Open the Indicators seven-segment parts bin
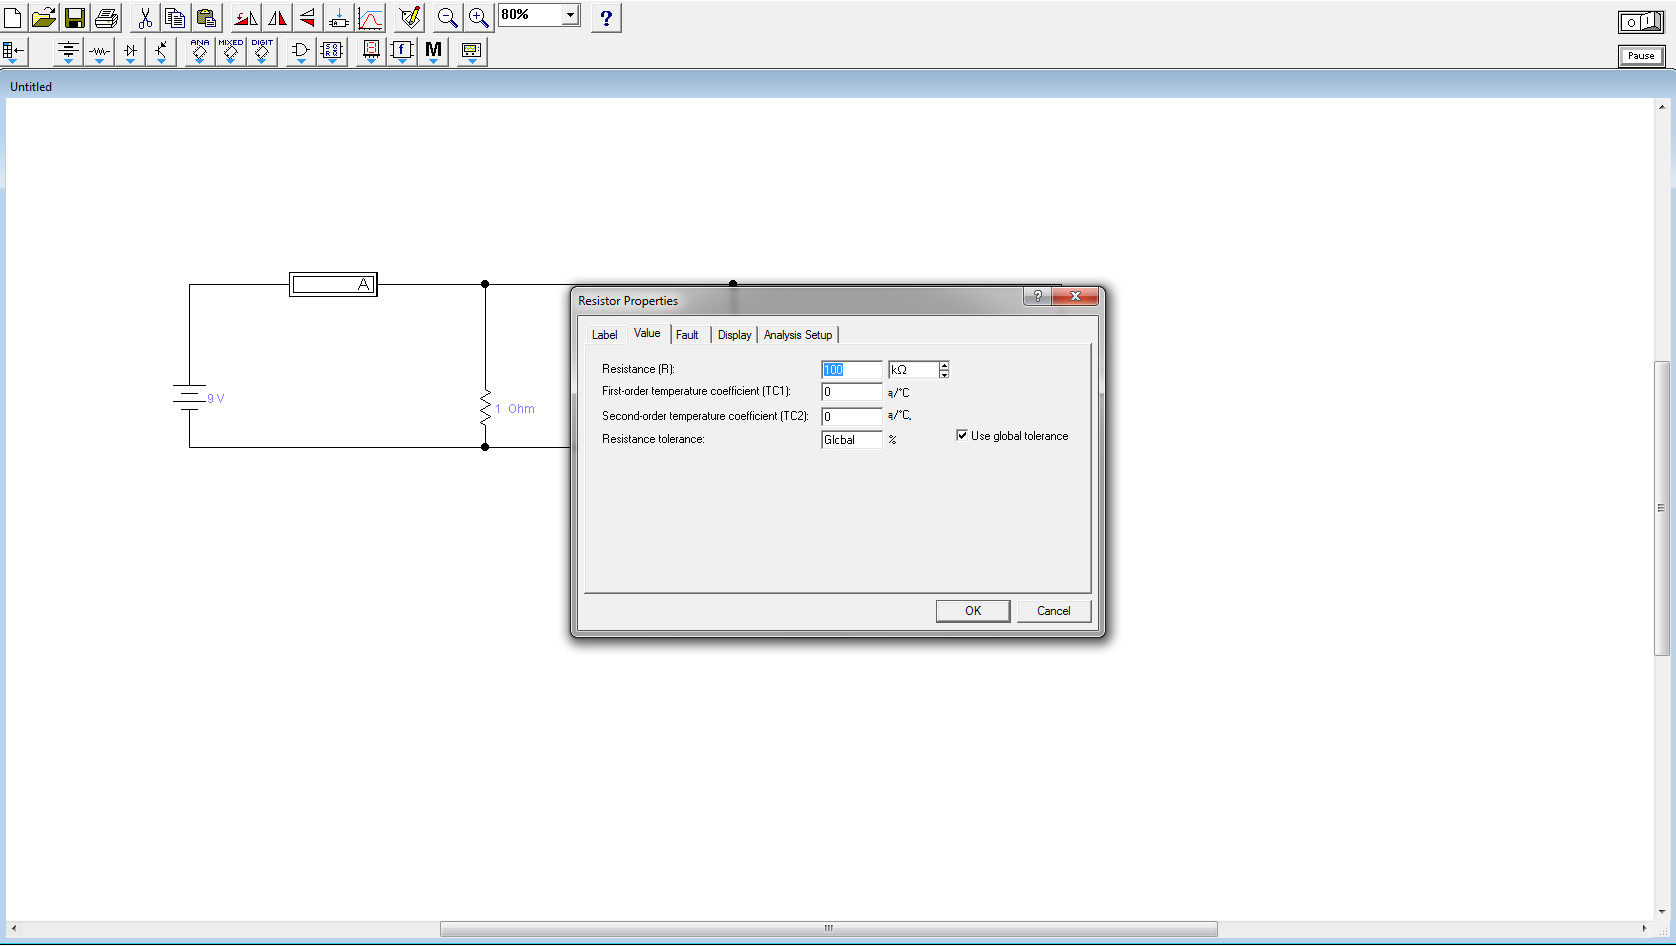Screen dimensions: 1676x946 371,51
